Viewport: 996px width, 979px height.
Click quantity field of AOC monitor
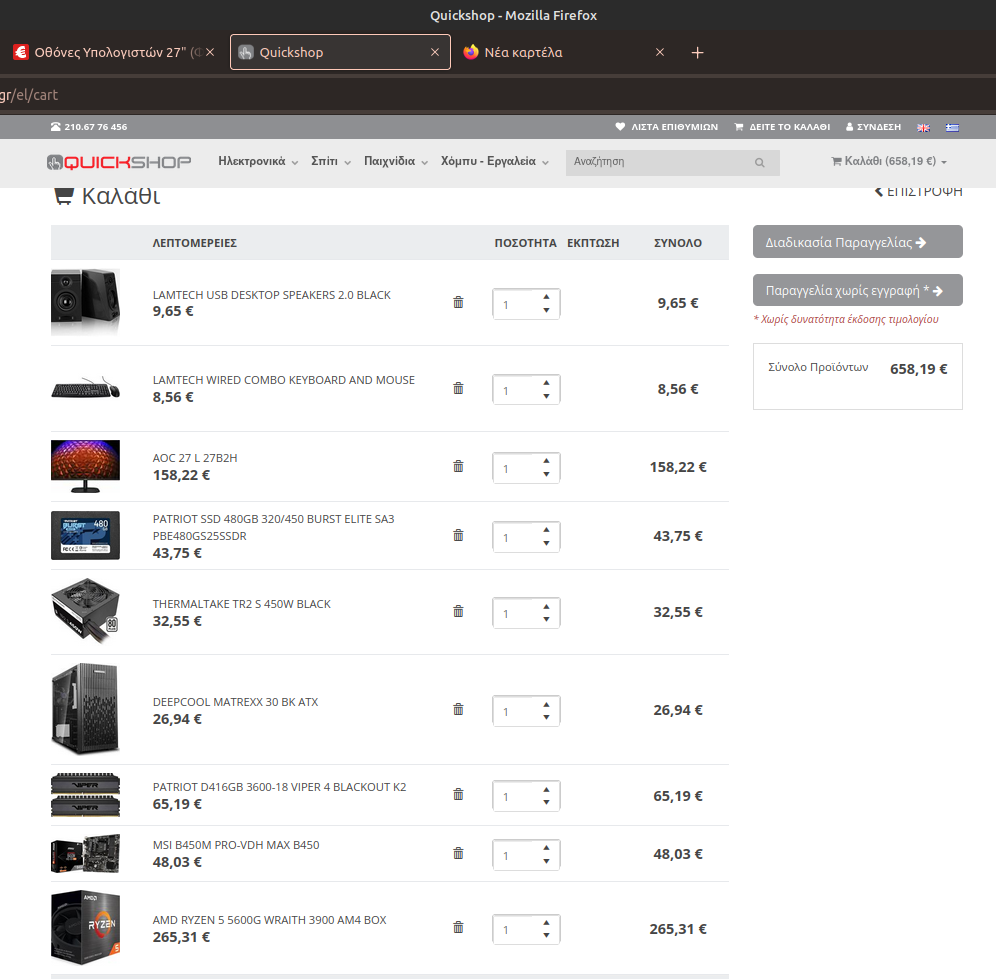click(518, 468)
